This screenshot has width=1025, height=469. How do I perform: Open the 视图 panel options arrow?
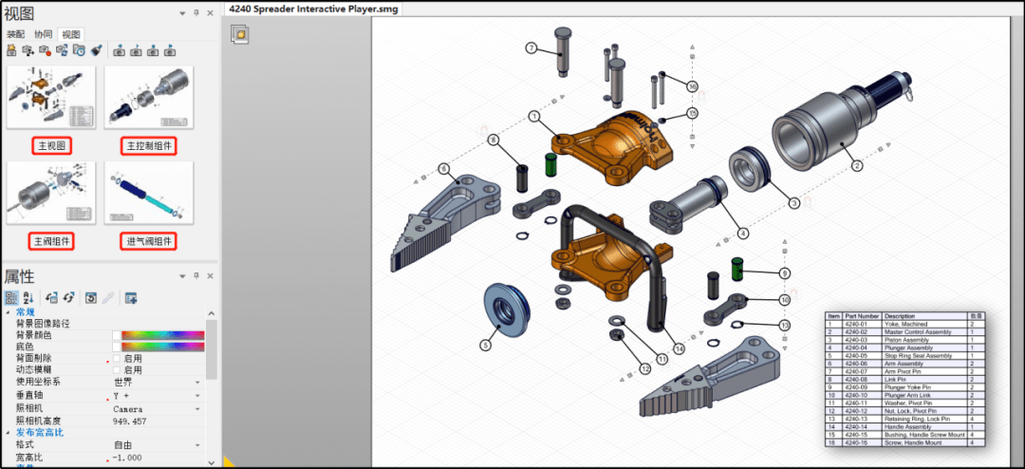[182, 13]
